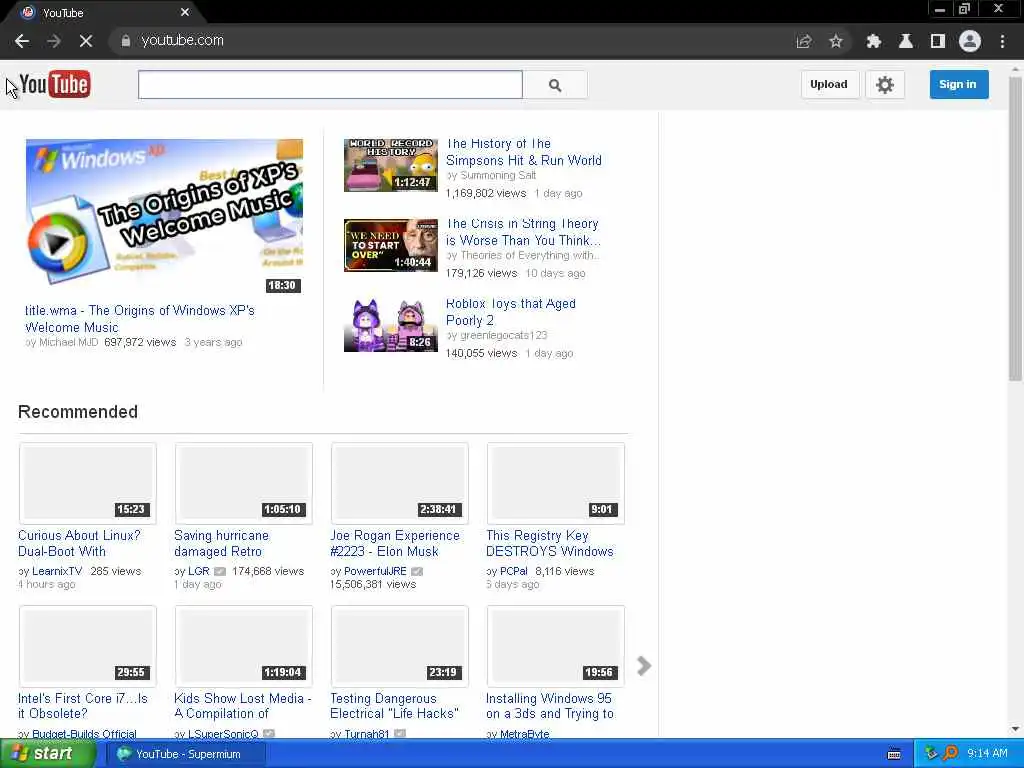Image resolution: width=1024 pixels, height=768 pixels.
Task: Visit the PCPal channel link
Action: tap(513, 571)
